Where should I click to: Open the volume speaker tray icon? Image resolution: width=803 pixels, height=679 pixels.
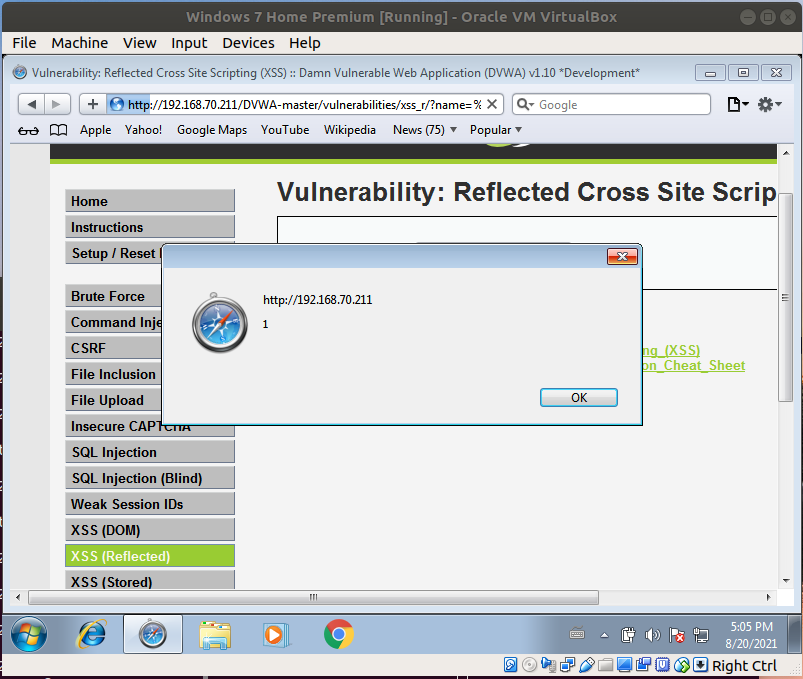pos(652,635)
